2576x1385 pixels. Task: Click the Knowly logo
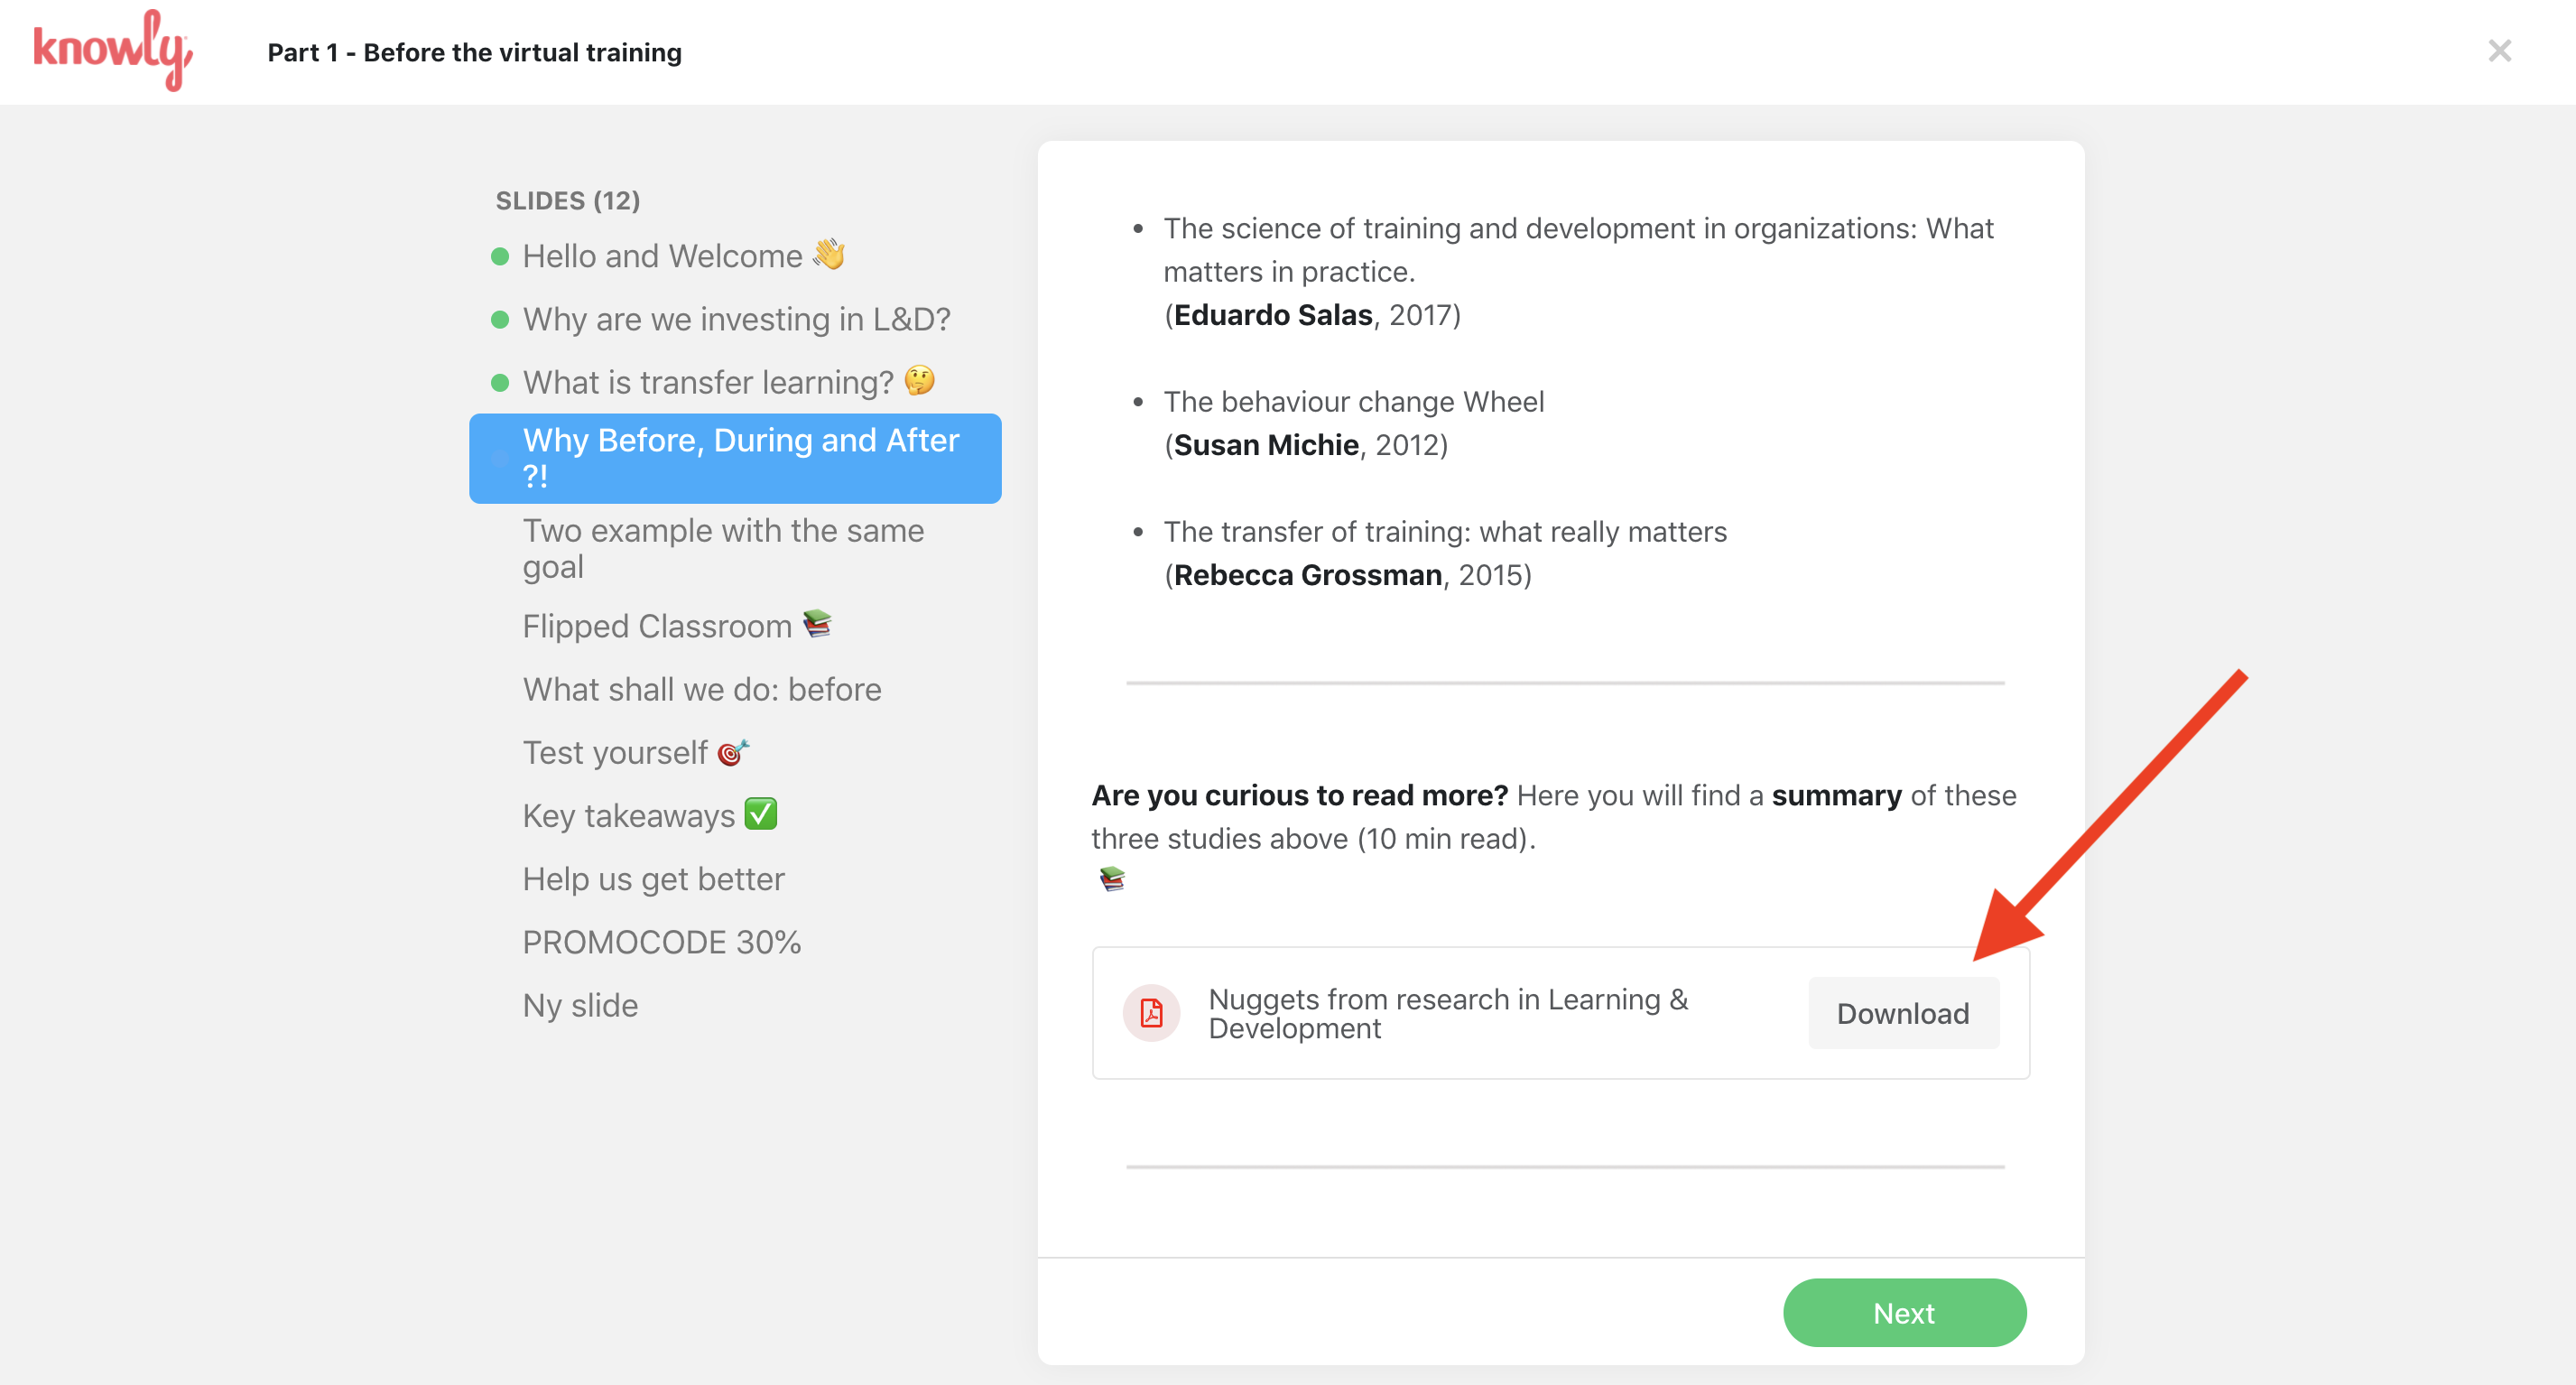[113, 50]
